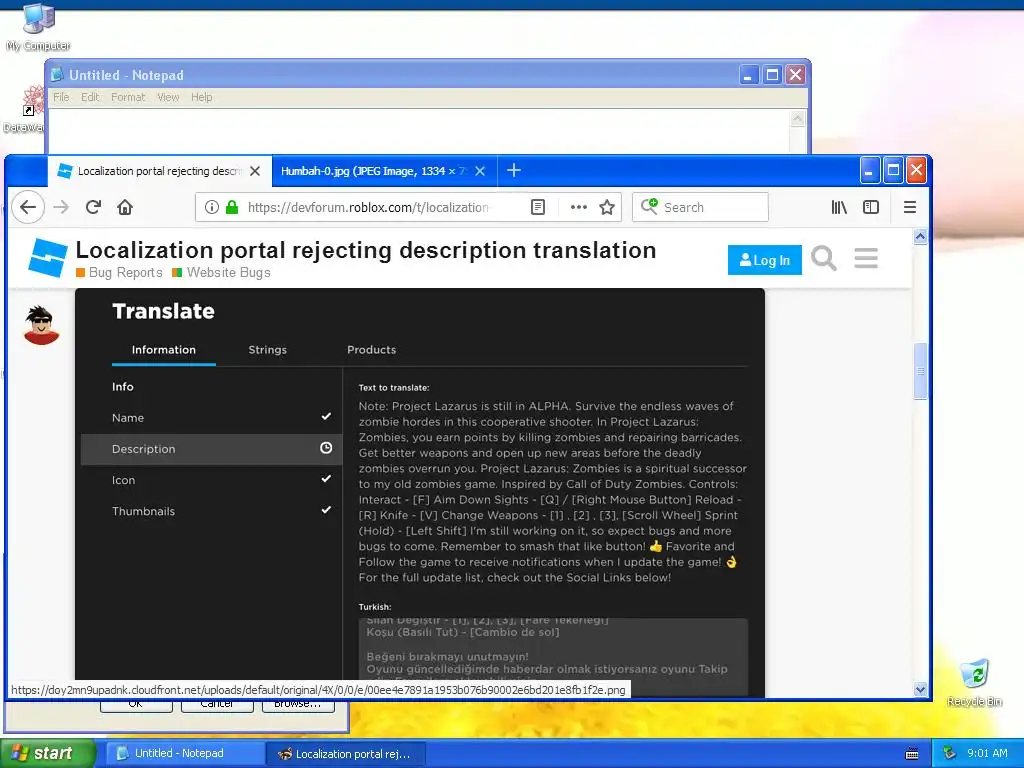1024x768 pixels.
Task: Click inside the Notepad text area
Action: tap(419, 131)
